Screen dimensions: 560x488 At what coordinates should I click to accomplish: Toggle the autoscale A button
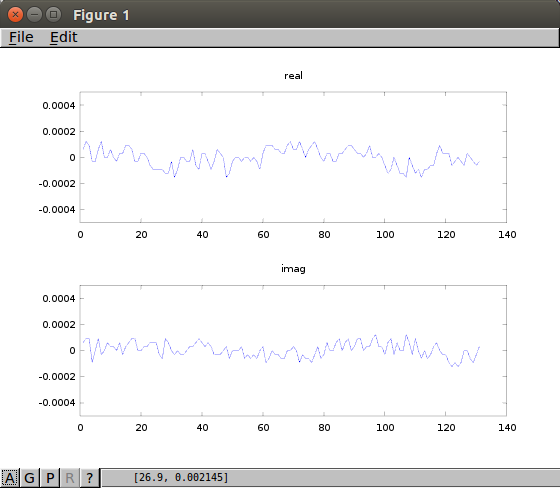tap(10, 478)
